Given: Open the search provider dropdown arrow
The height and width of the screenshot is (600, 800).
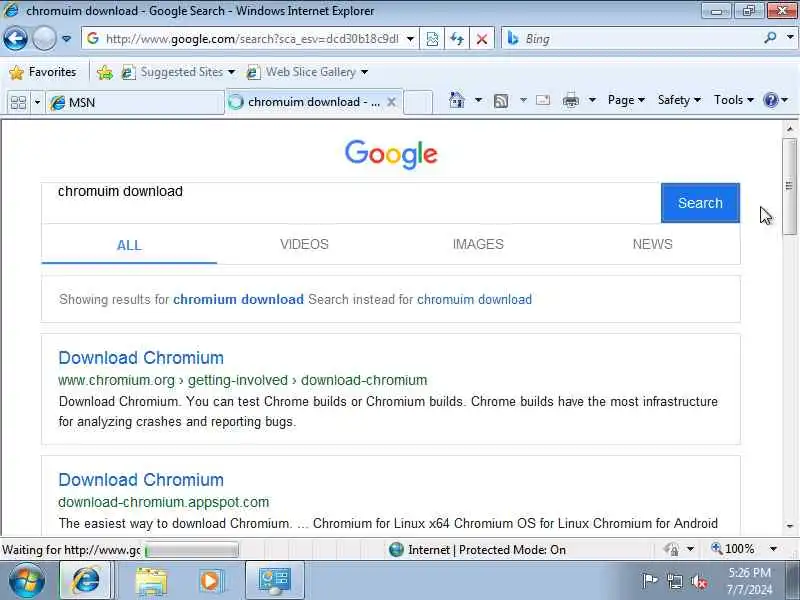Looking at the screenshot, I should [x=790, y=37].
